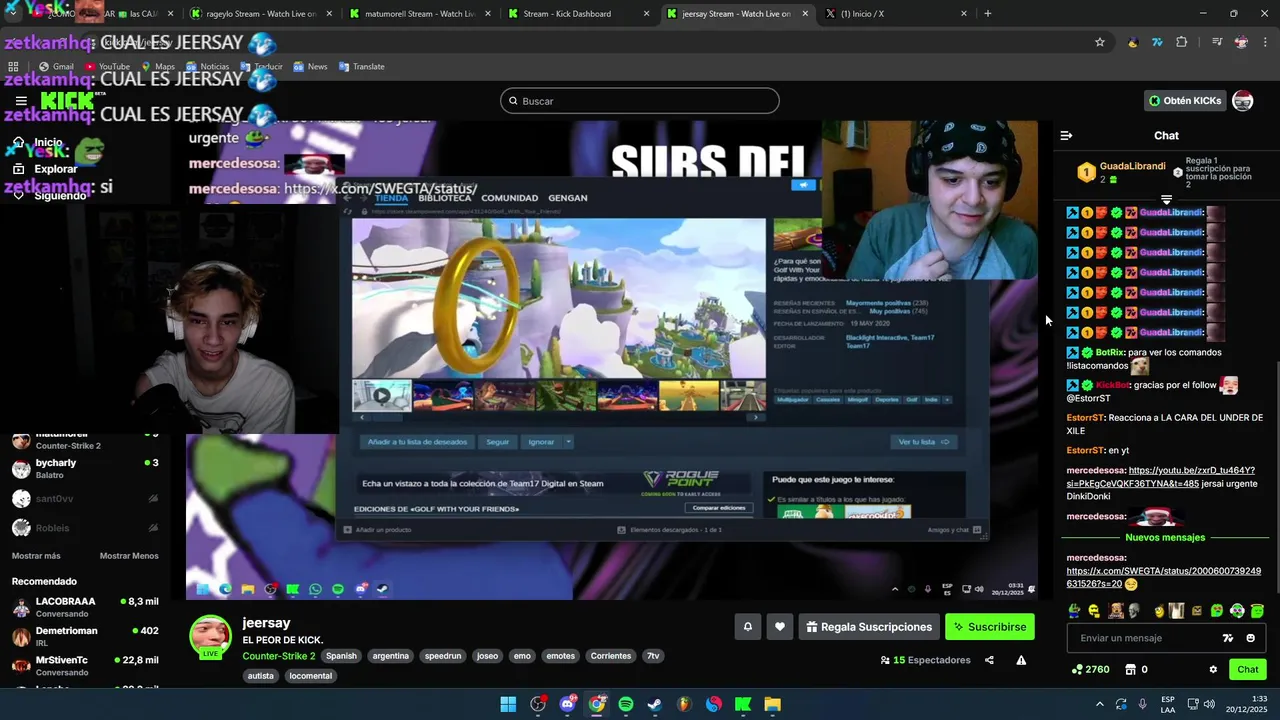Open the MrStivenTc recommended channel
Viewport: 1280px width, 720px height.
tap(85, 666)
